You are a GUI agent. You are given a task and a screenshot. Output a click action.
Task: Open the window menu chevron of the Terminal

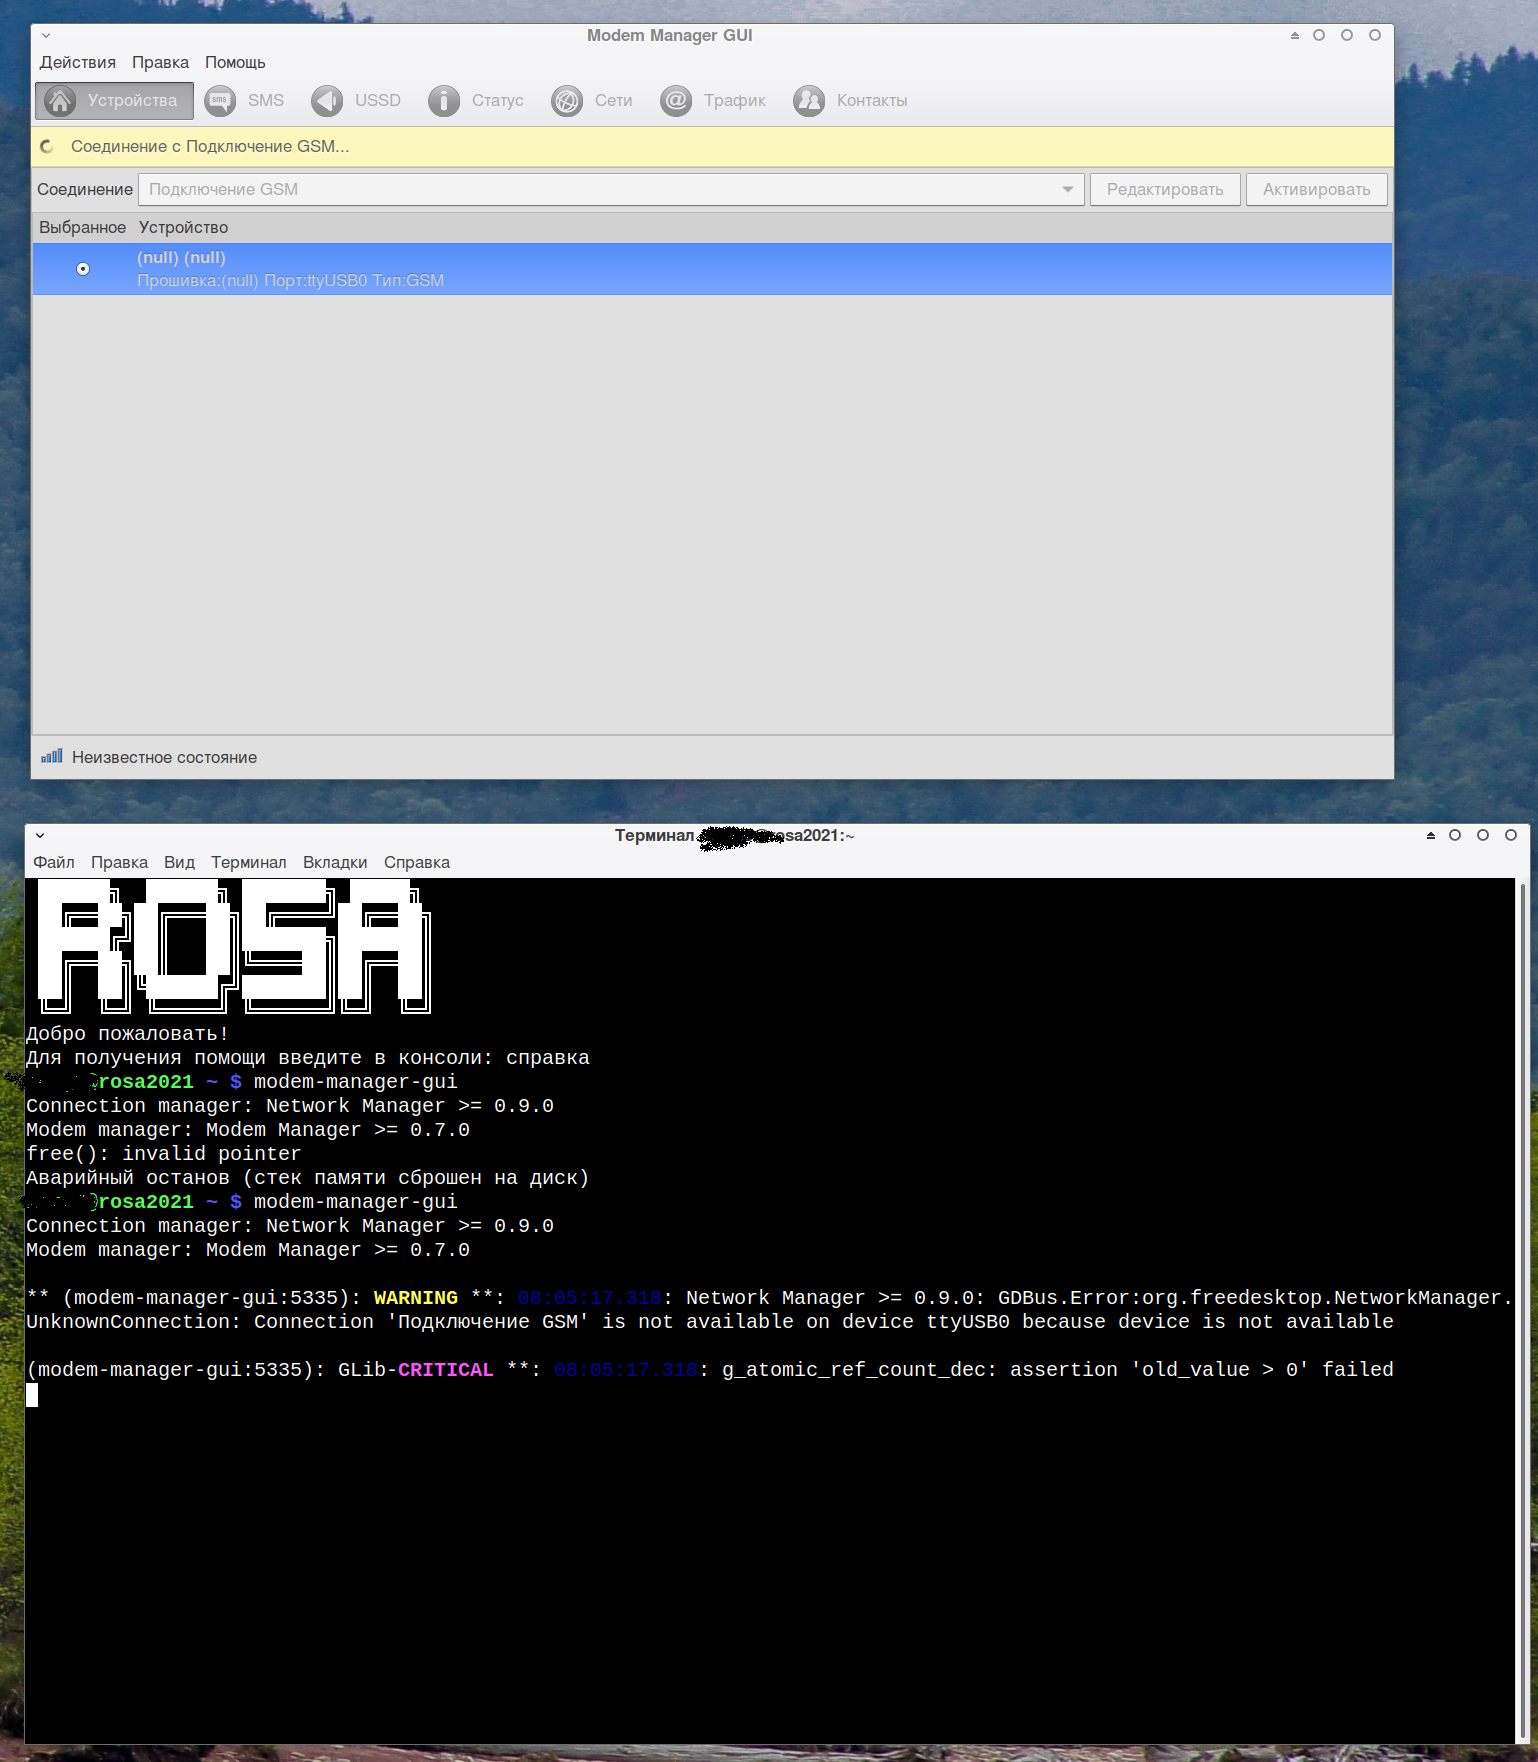(x=40, y=835)
